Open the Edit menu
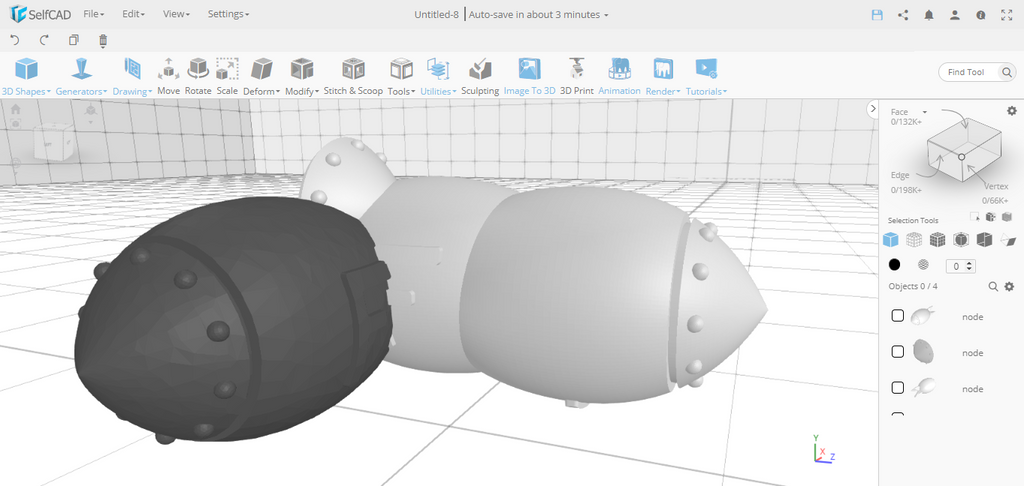Viewport: 1024px width, 486px height. click(x=133, y=14)
